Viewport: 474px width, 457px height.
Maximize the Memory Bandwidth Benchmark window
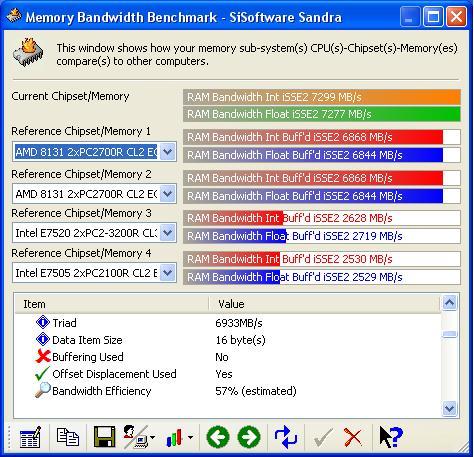433,16
